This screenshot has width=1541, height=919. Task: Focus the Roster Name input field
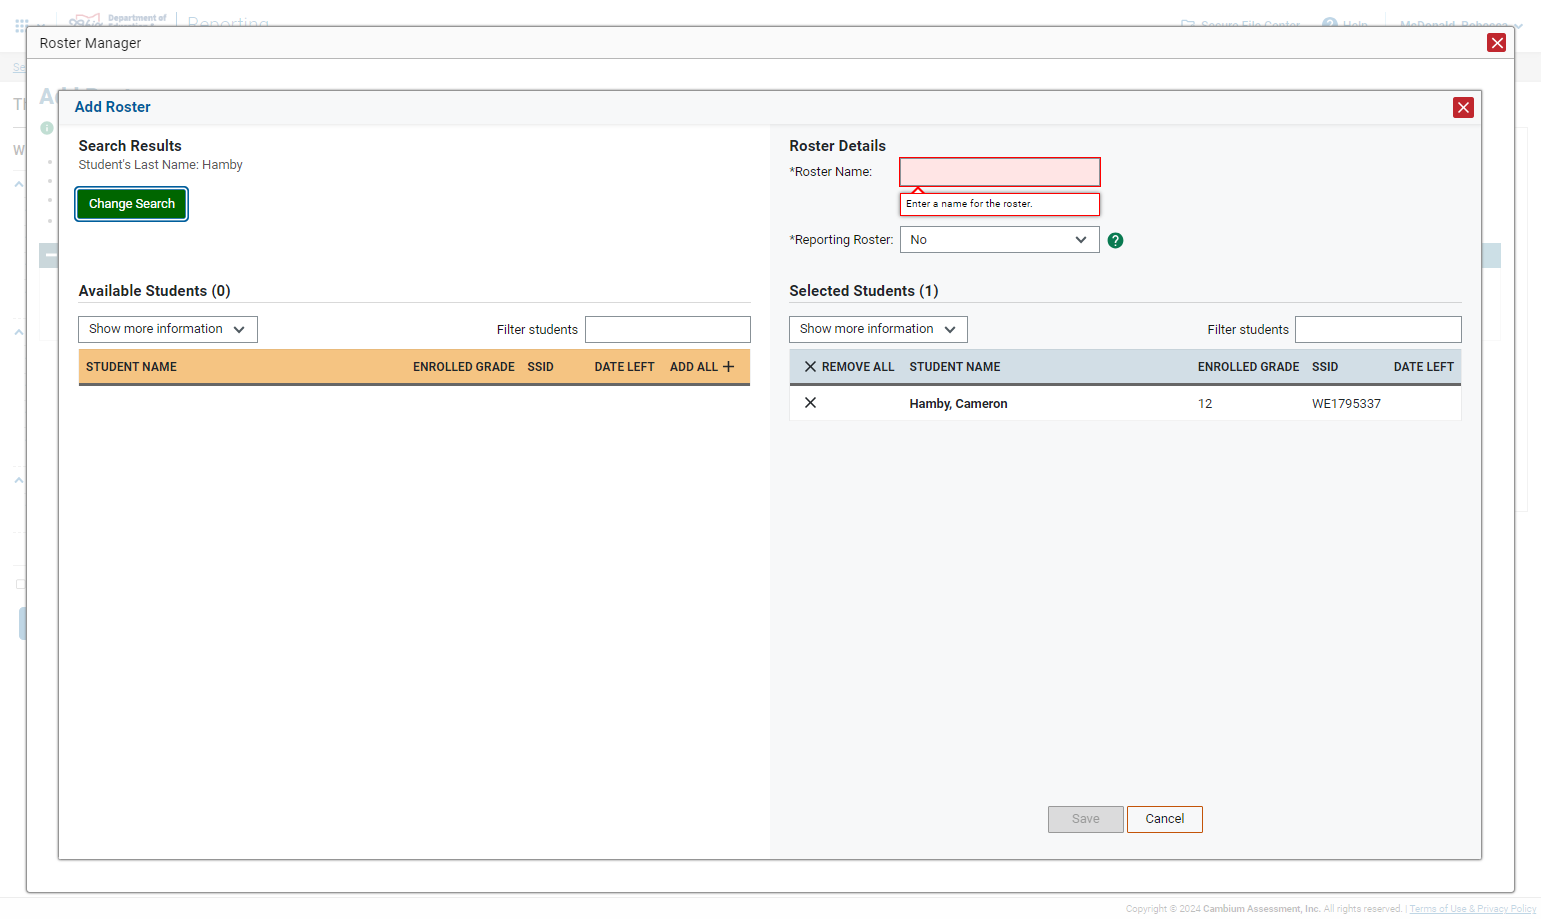[1000, 172]
